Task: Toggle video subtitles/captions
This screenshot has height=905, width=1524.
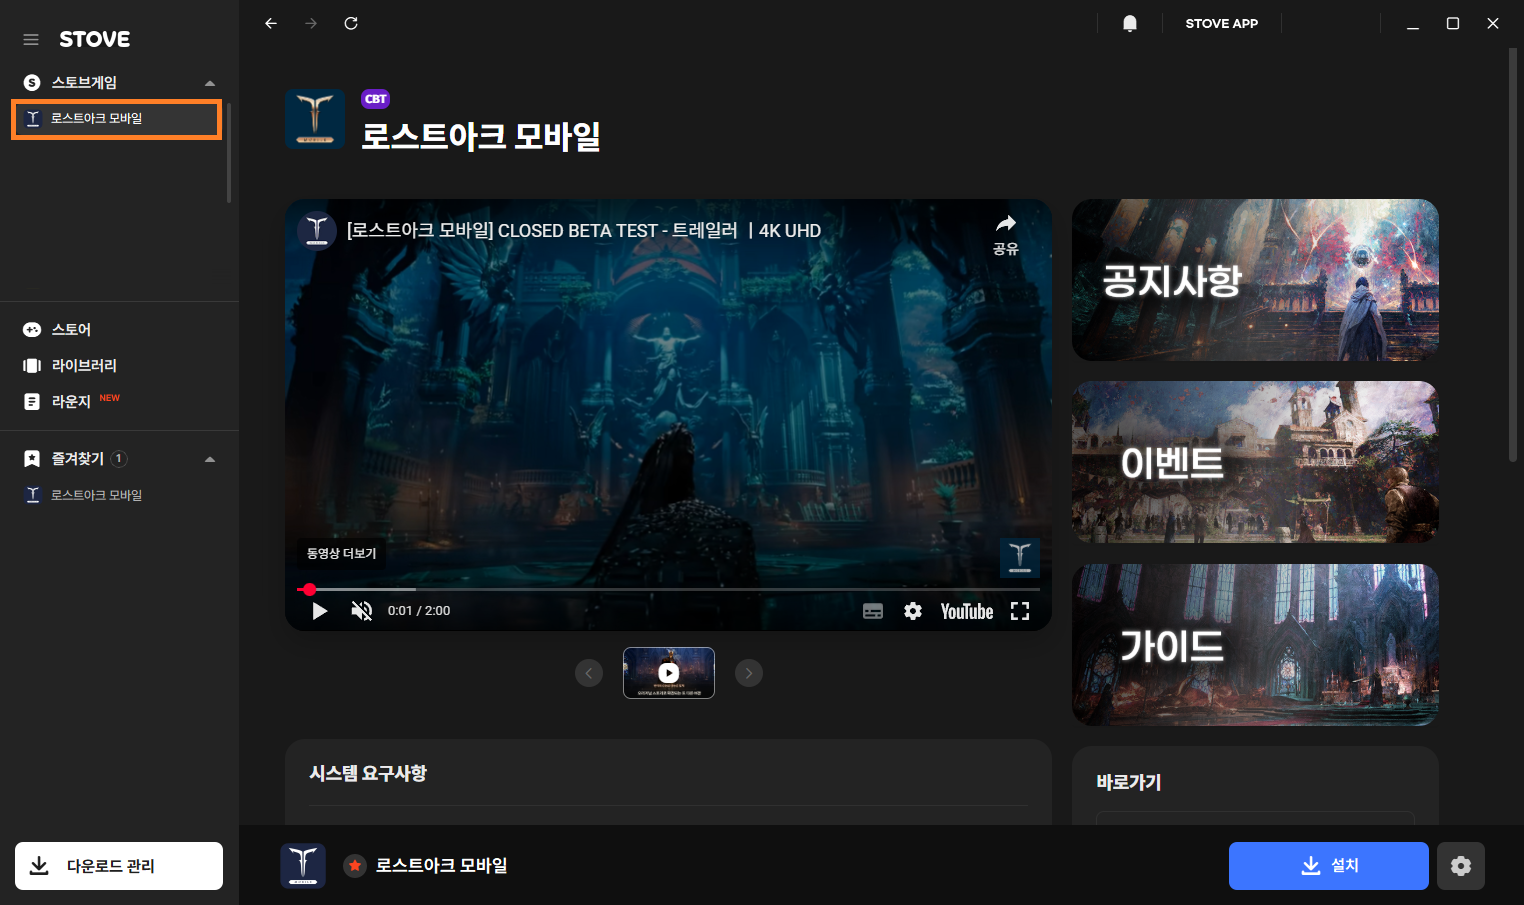Action: 872,611
